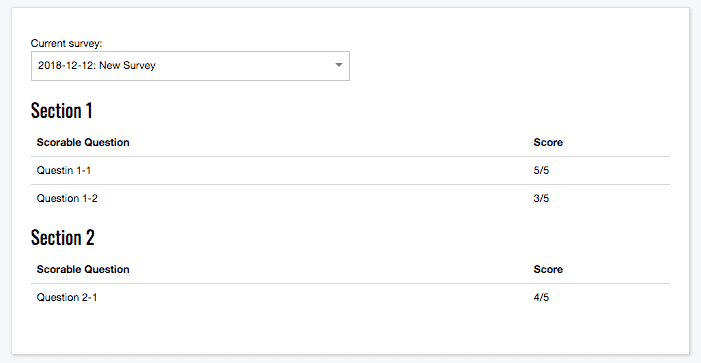The width and height of the screenshot is (701, 363).
Task: Click Score column header in Section 1
Action: [548, 142]
